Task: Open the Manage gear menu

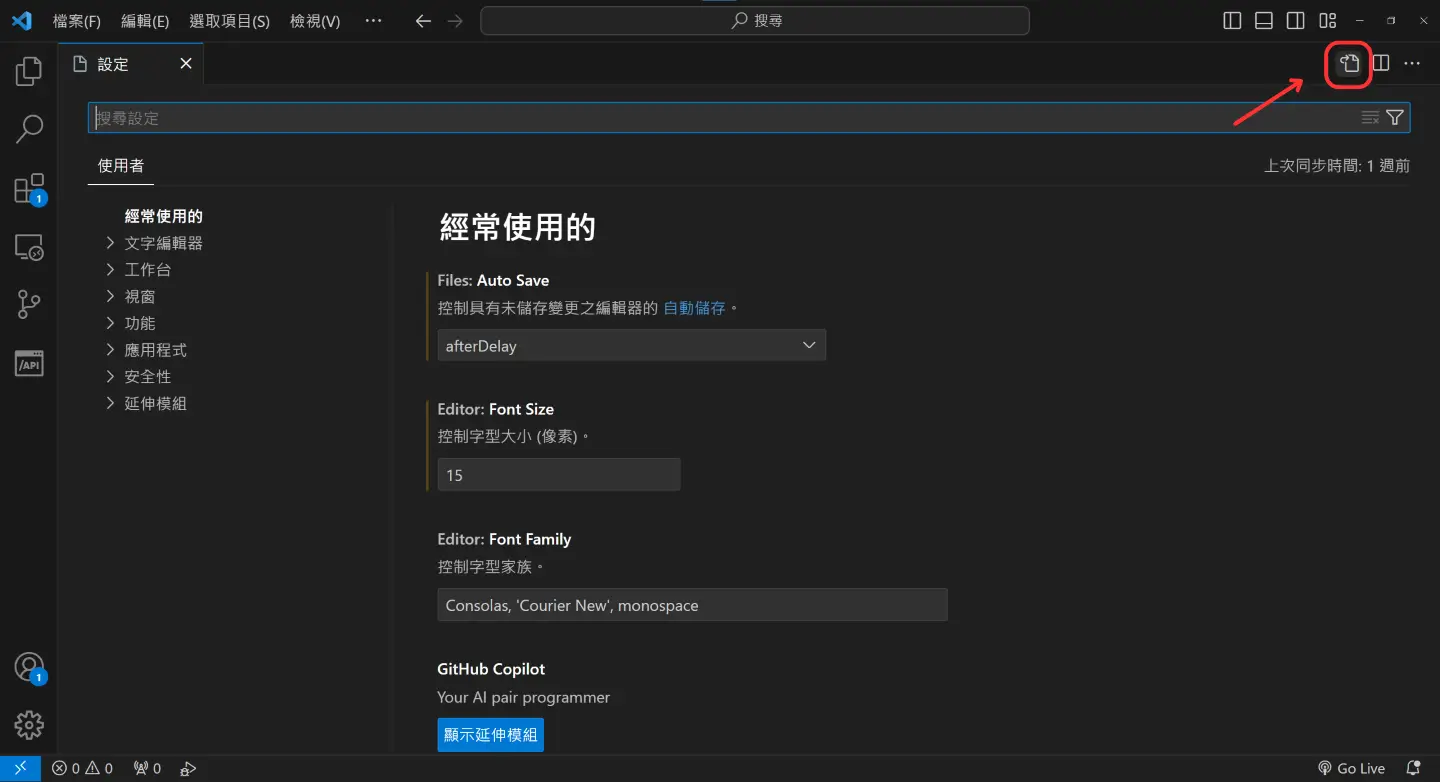Action: [x=28, y=725]
